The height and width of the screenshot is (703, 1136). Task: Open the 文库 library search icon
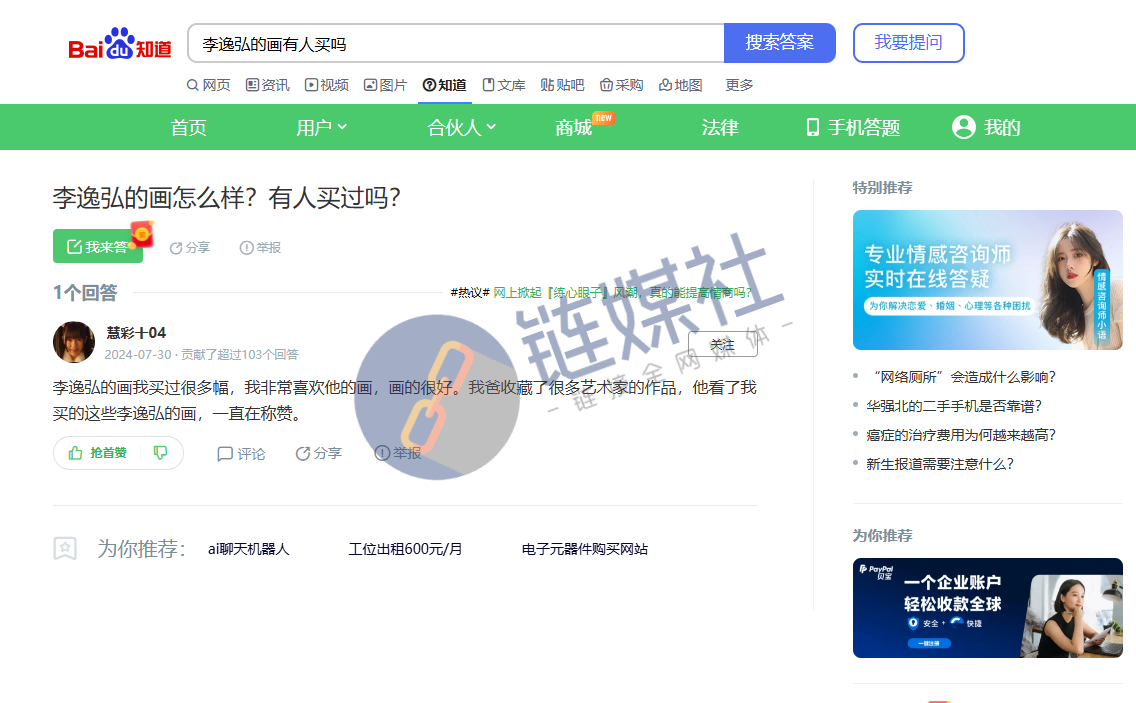487,85
